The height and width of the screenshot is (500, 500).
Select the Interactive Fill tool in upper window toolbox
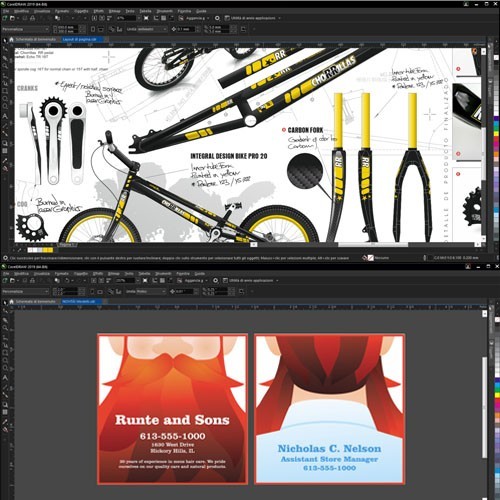click(5, 169)
